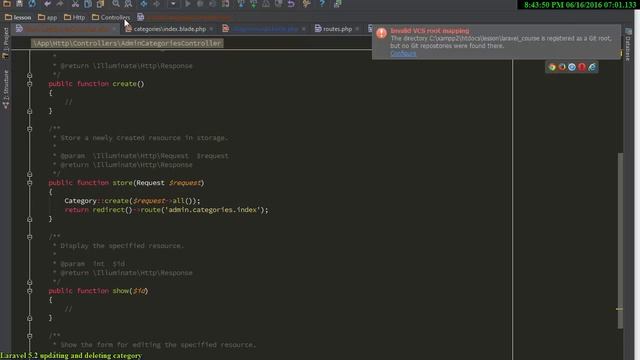This screenshot has height=360, width=640.
Task: Click 'Category::create' in store method
Action: tap(96, 201)
